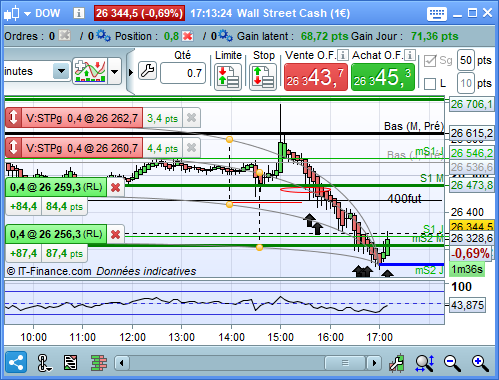
Task: Open the on-screen keyboard shortcut icon
Action: [436, 14]
